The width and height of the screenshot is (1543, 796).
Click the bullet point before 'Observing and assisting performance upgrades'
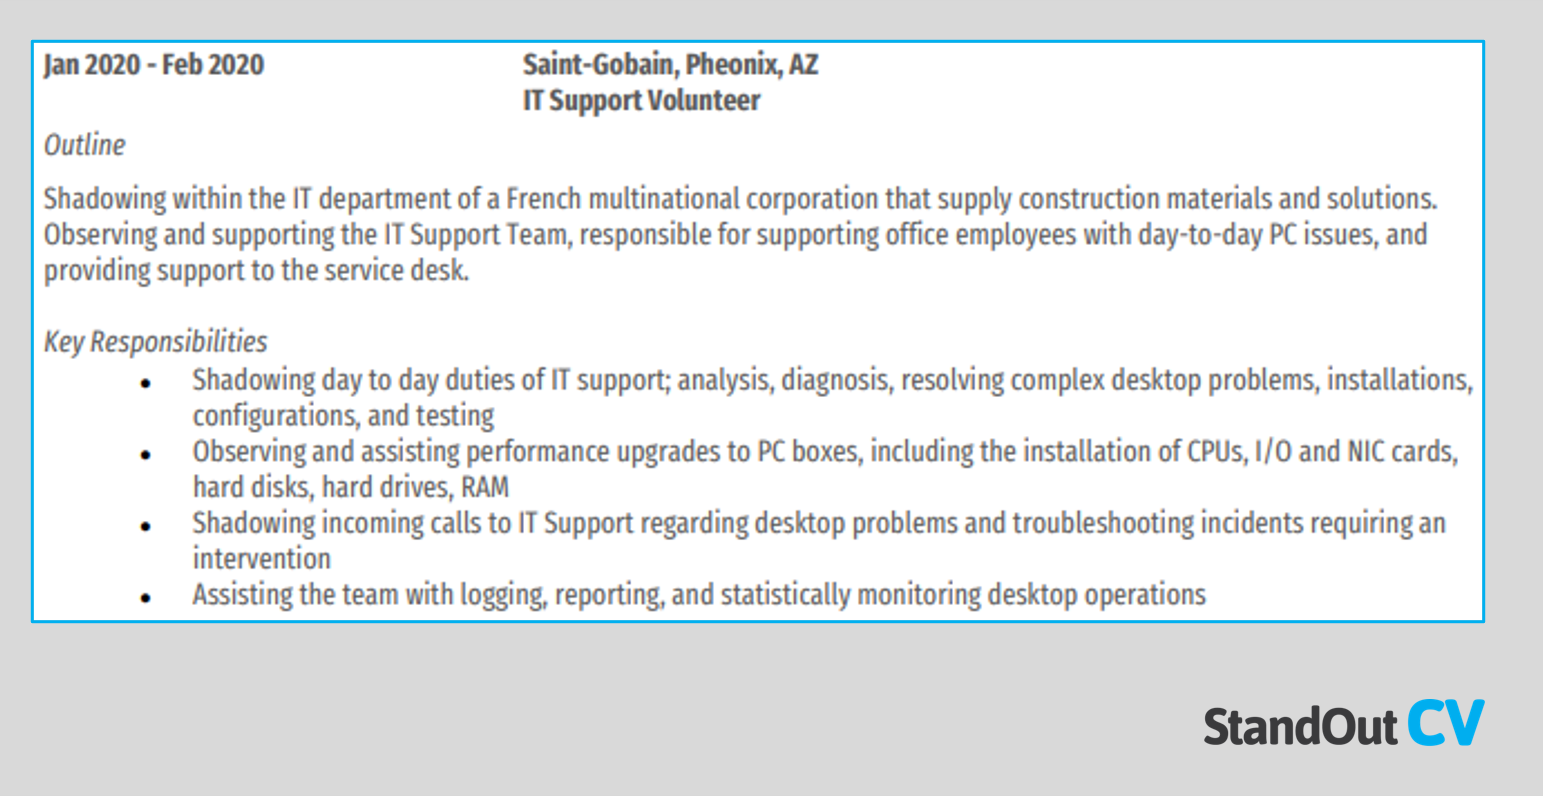tap(146, 454)
